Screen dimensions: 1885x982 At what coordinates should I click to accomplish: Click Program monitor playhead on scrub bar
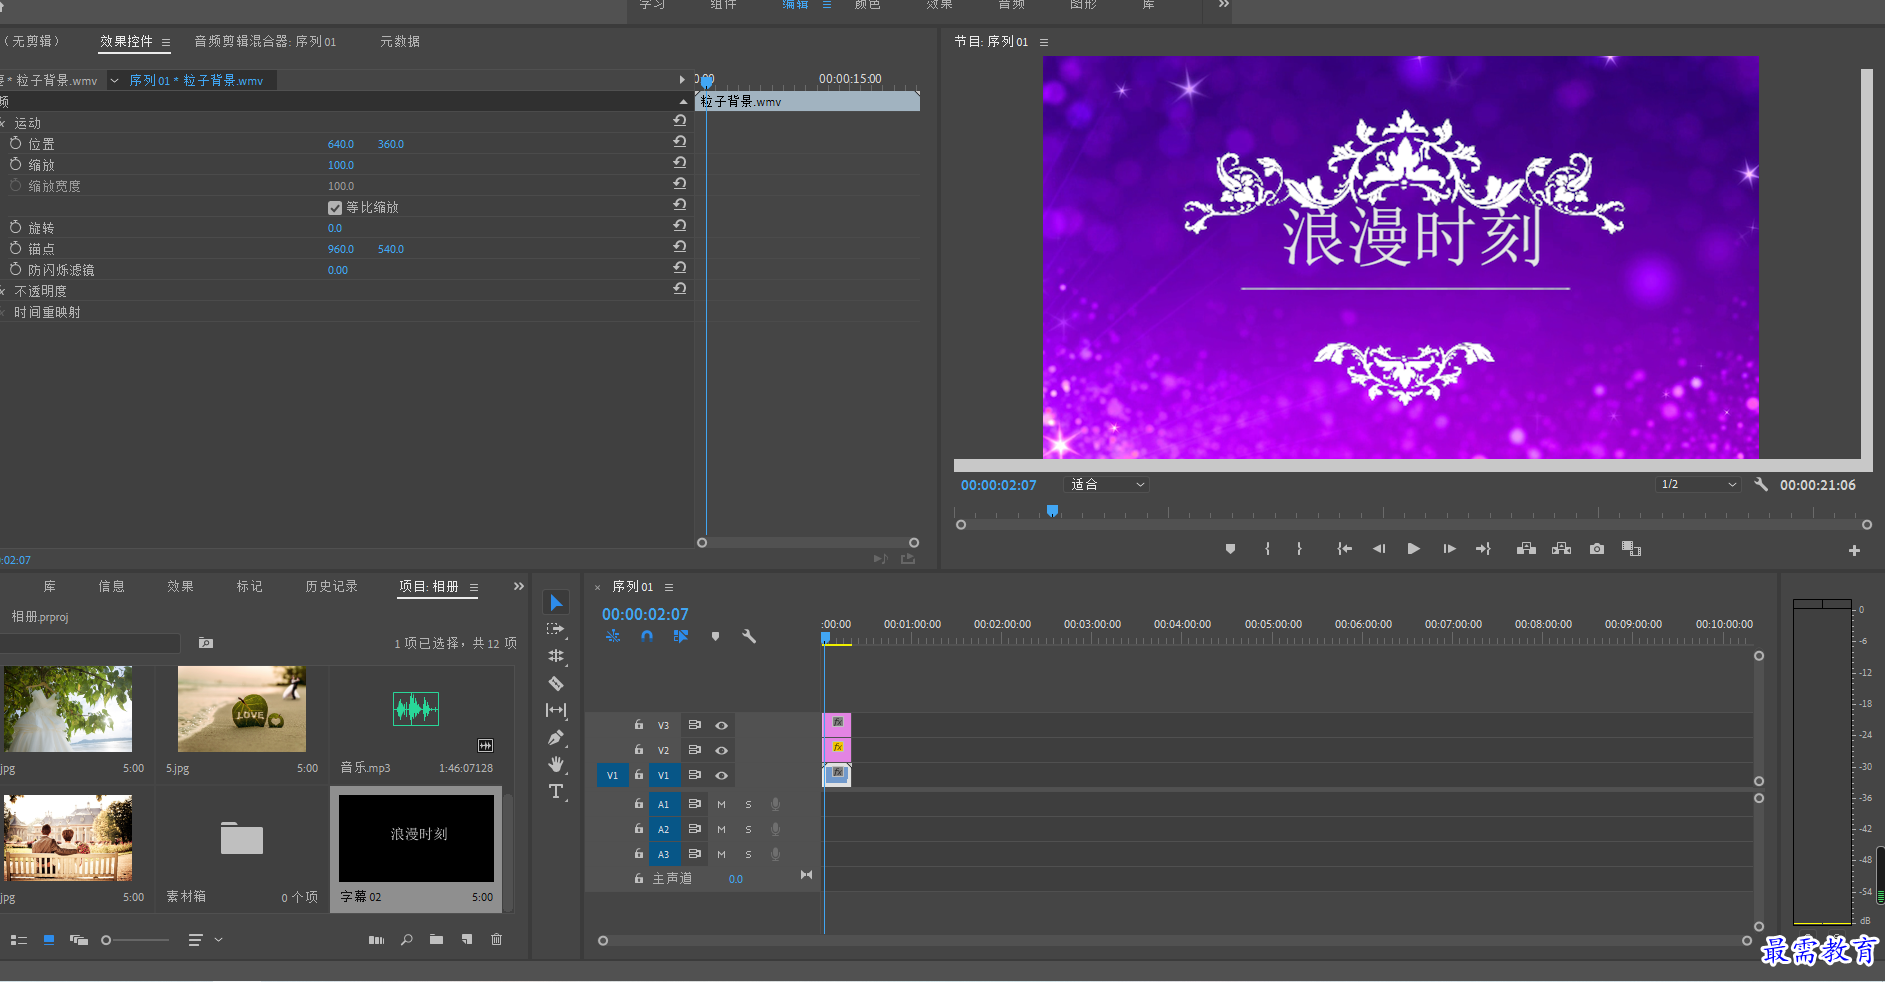(x=1052, y=511)
